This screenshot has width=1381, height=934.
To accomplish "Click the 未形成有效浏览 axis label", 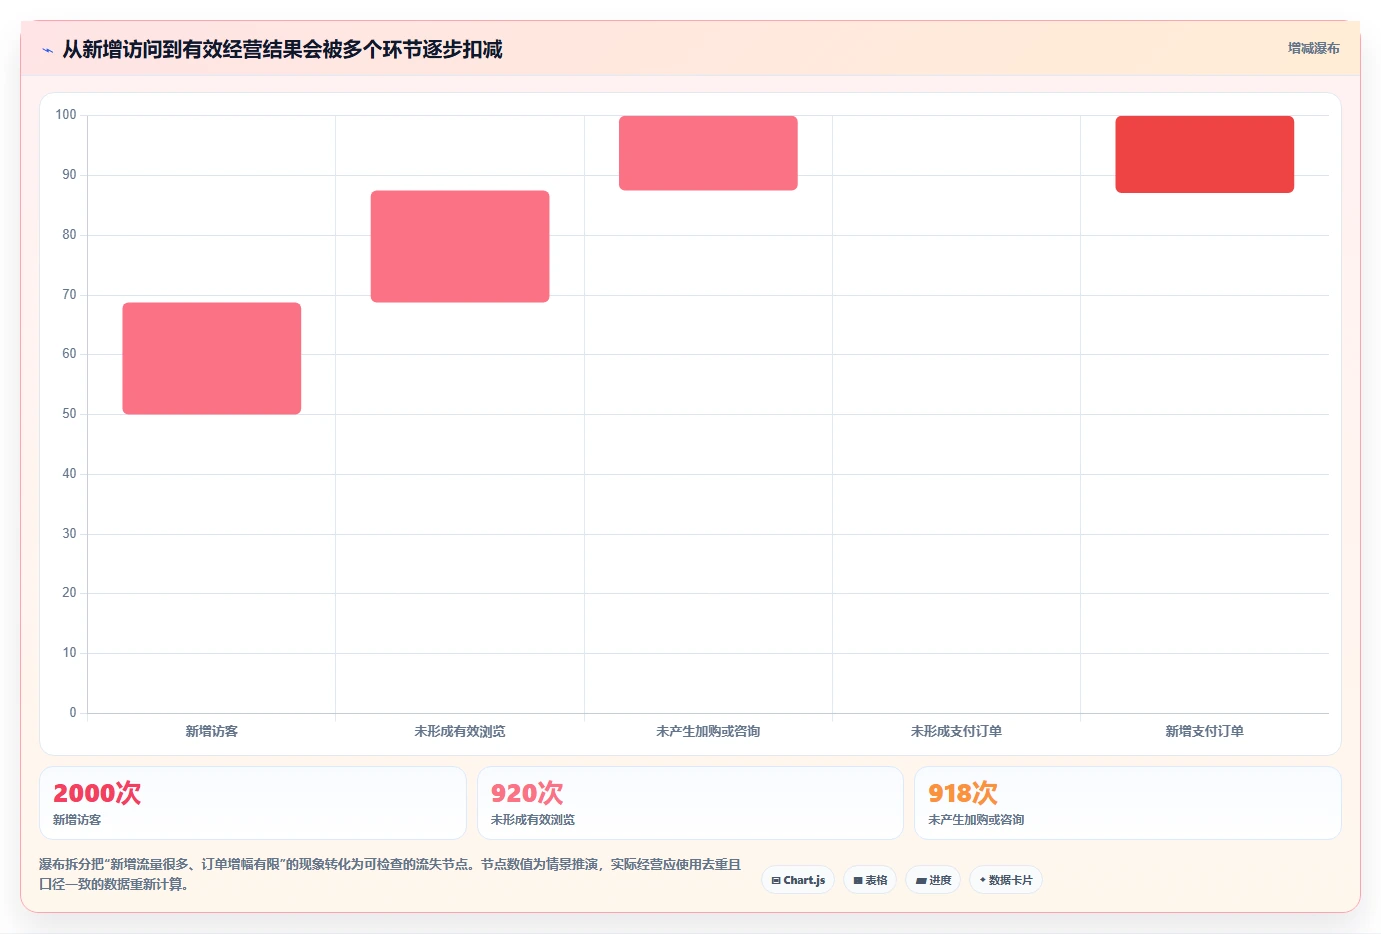I will [460, 731].
